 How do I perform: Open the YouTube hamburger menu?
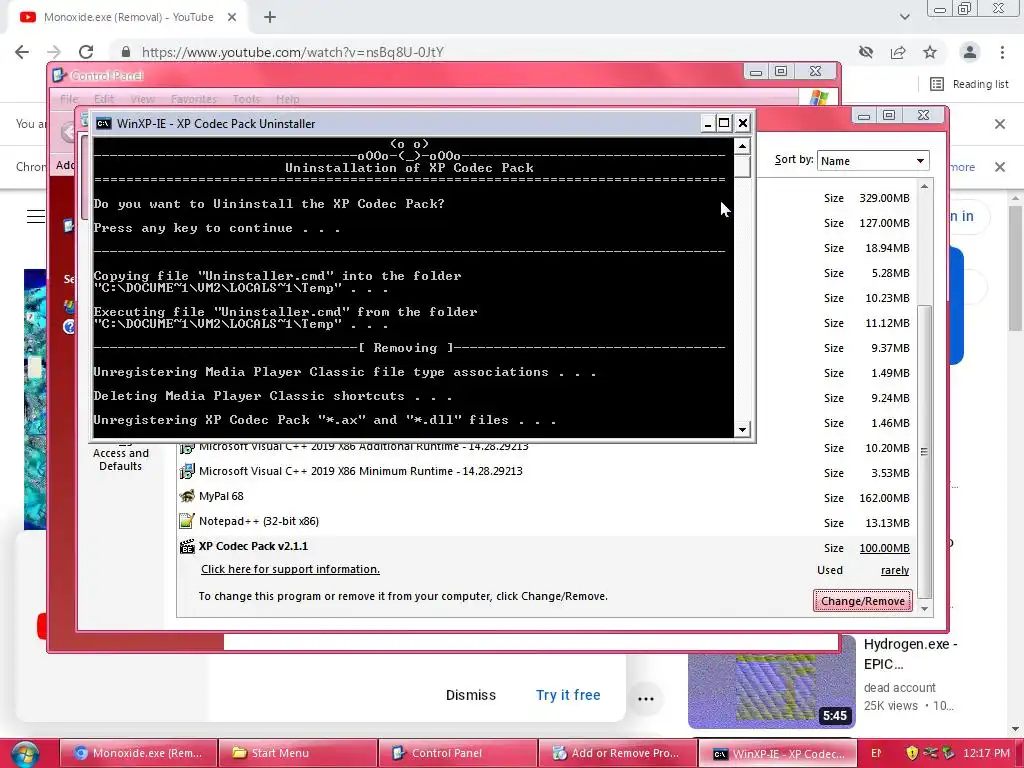point(36,216)
